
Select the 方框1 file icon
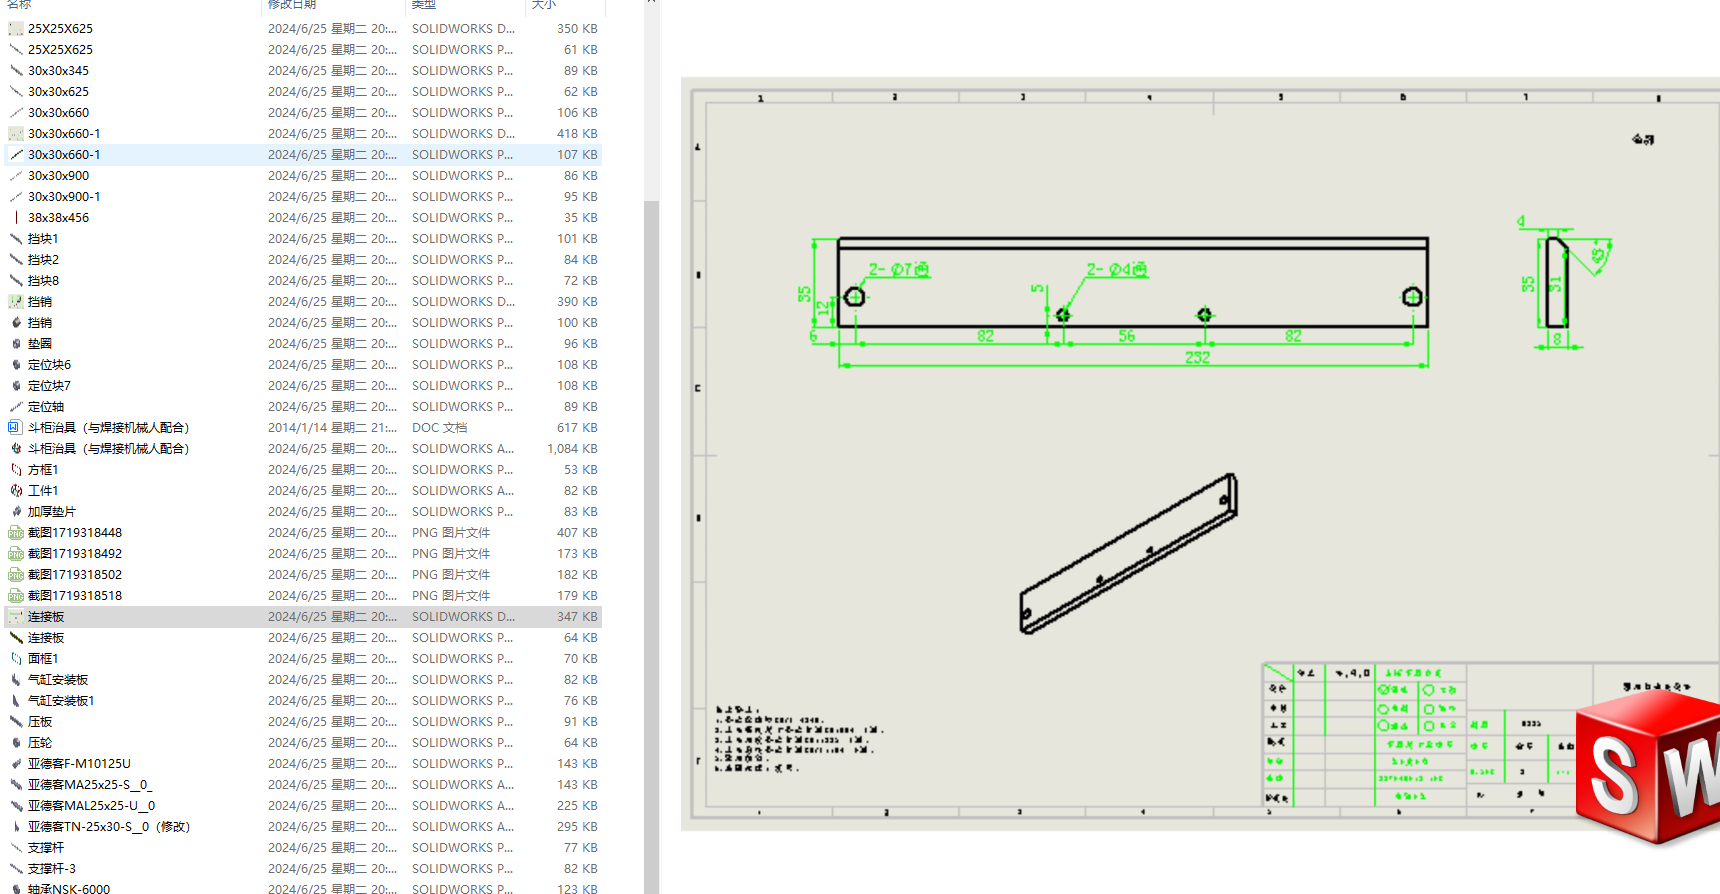pos(16,470)
